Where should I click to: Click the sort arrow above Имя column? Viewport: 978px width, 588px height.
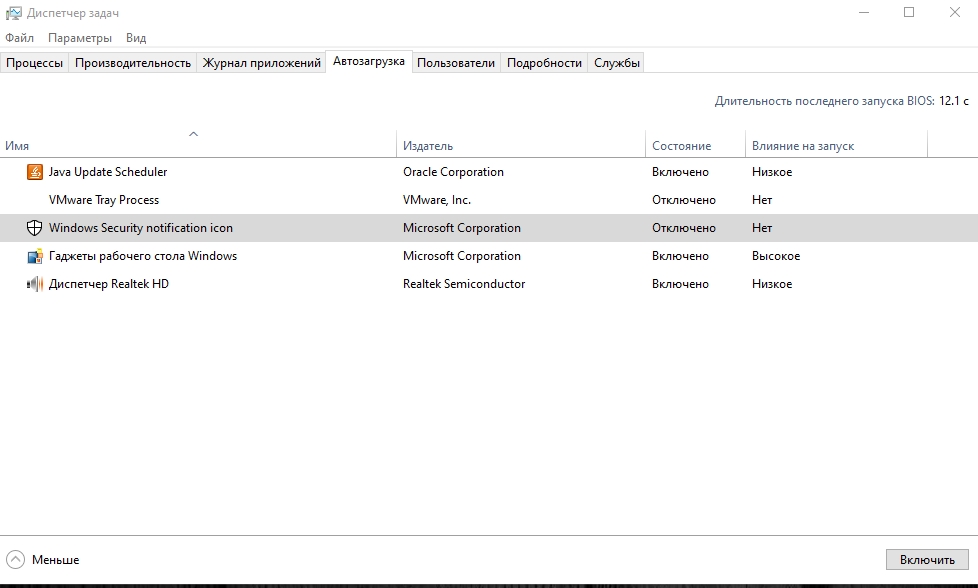point(193,134)
